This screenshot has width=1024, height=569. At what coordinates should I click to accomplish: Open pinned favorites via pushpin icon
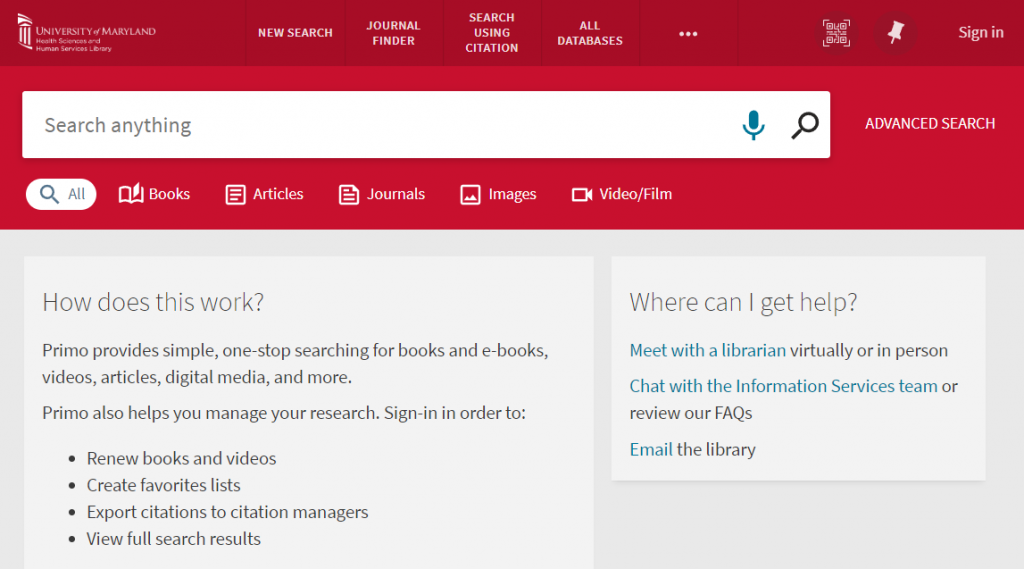click(895, 33)
